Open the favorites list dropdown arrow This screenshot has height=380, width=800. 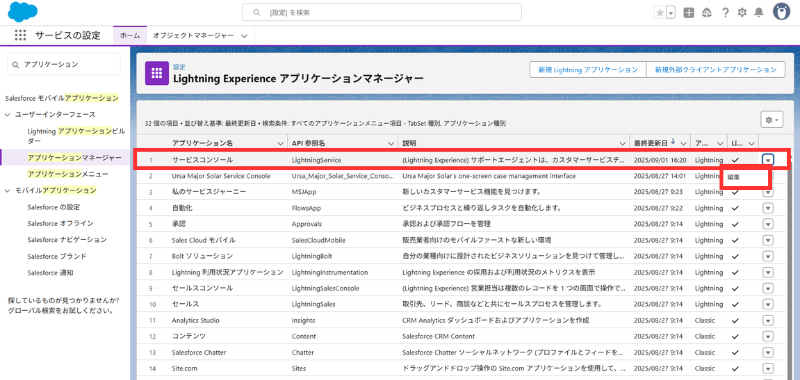click(x=671, y=13)
